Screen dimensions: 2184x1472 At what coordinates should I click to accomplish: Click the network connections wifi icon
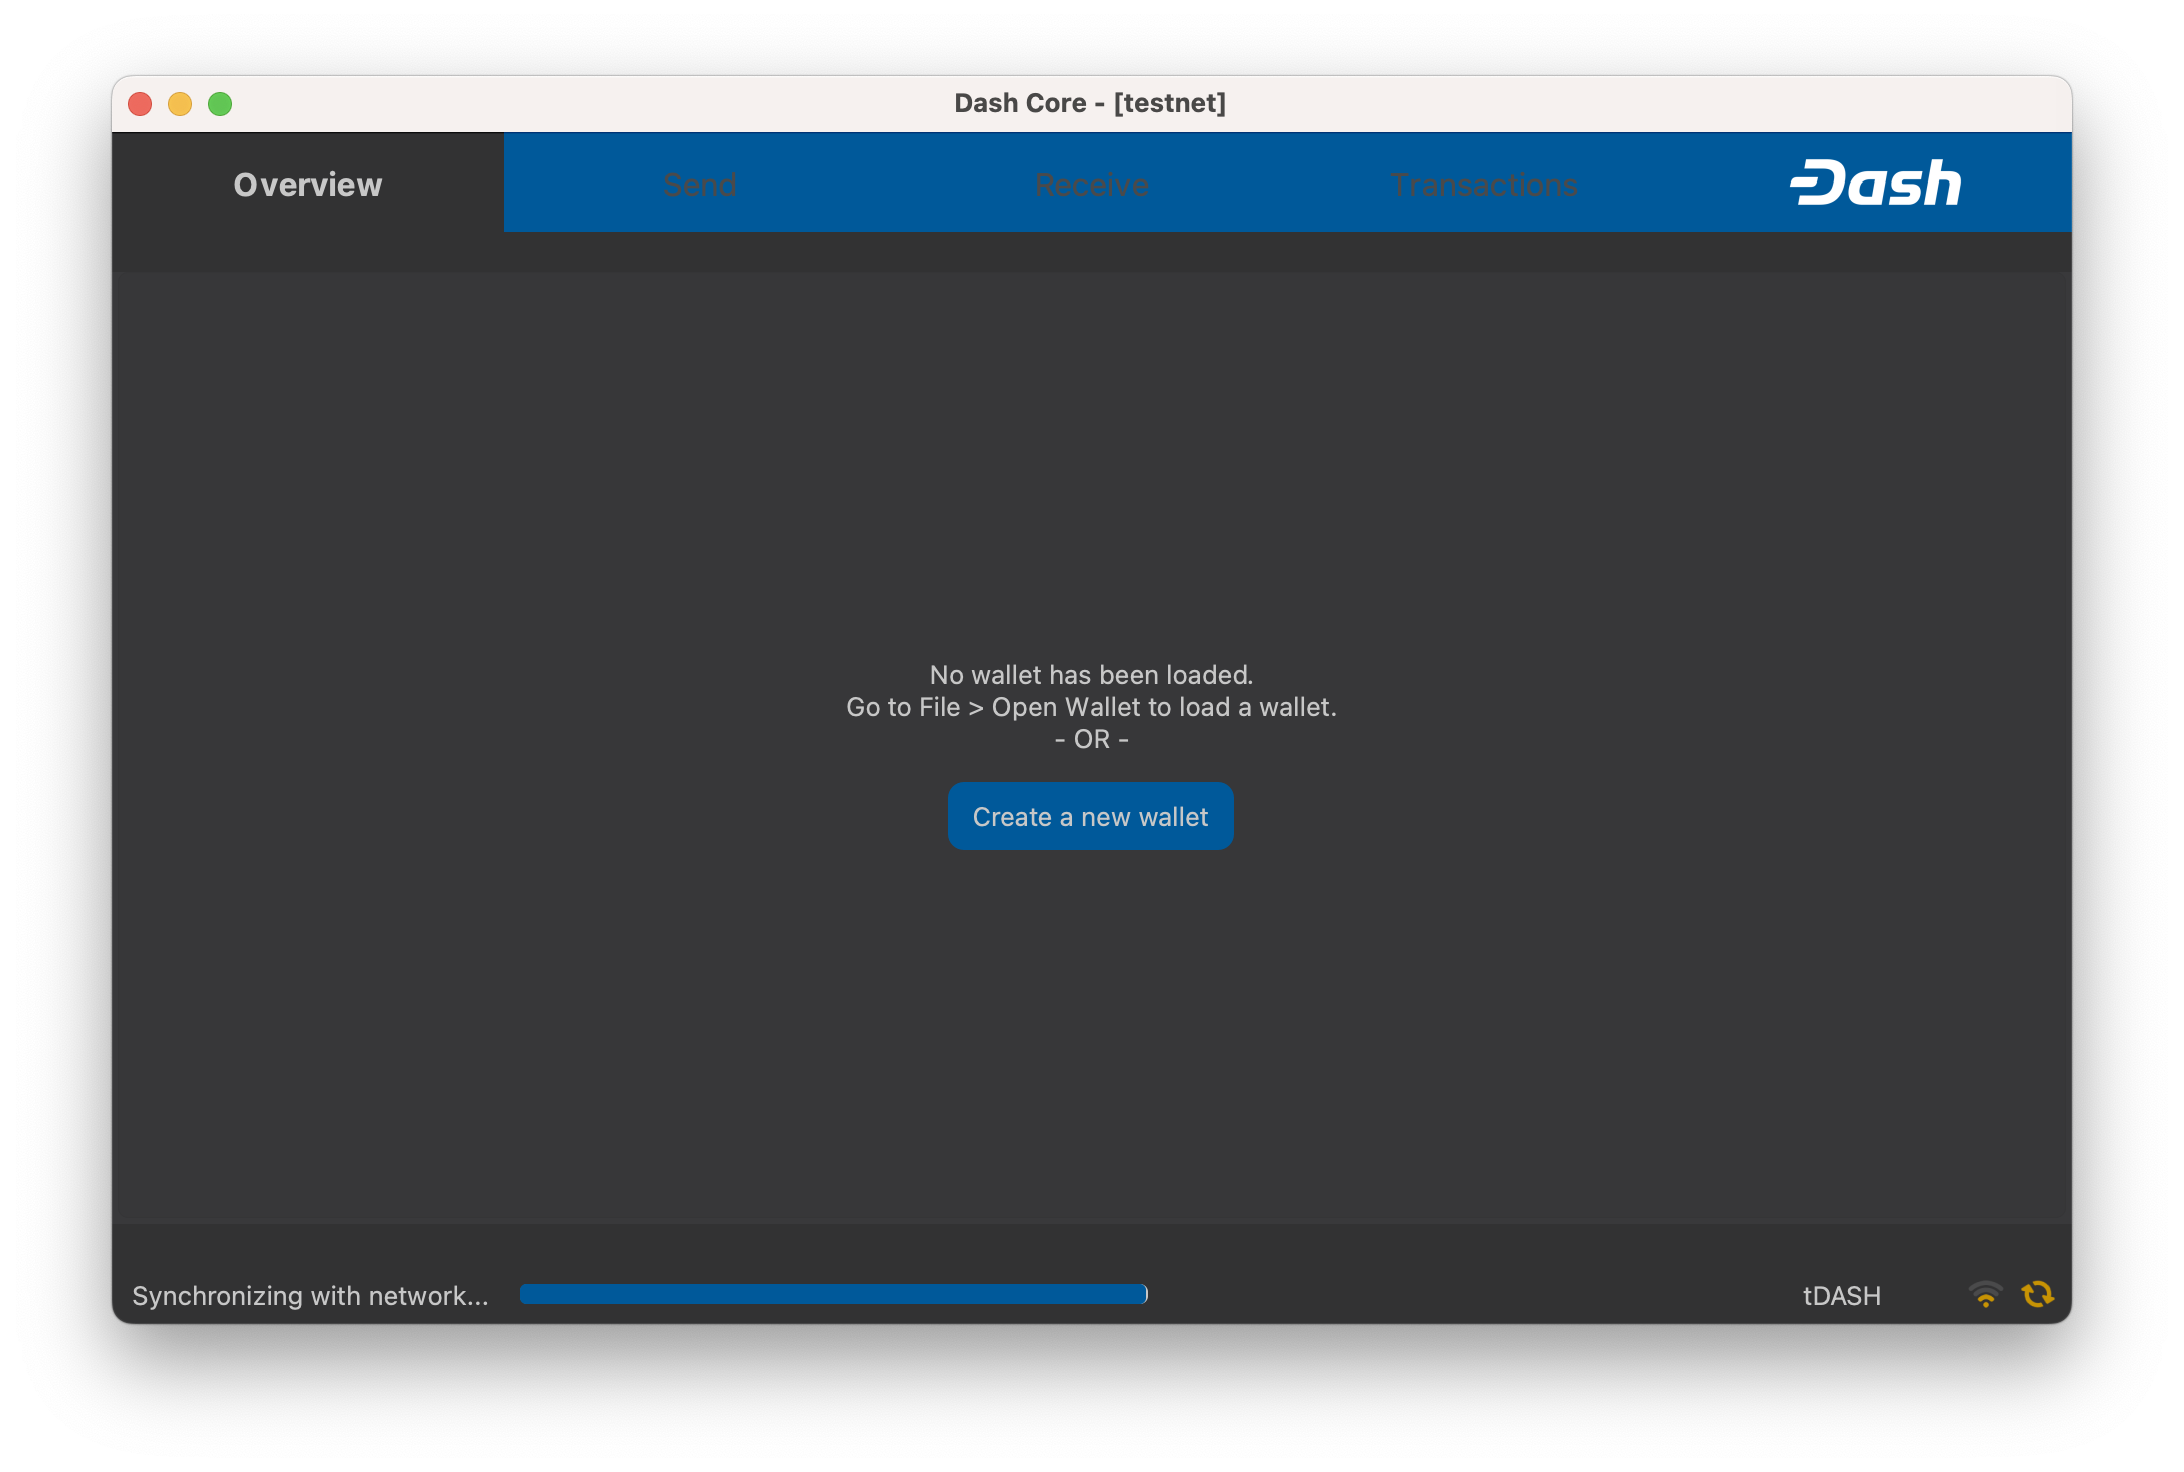[x=1985, y=1294]
